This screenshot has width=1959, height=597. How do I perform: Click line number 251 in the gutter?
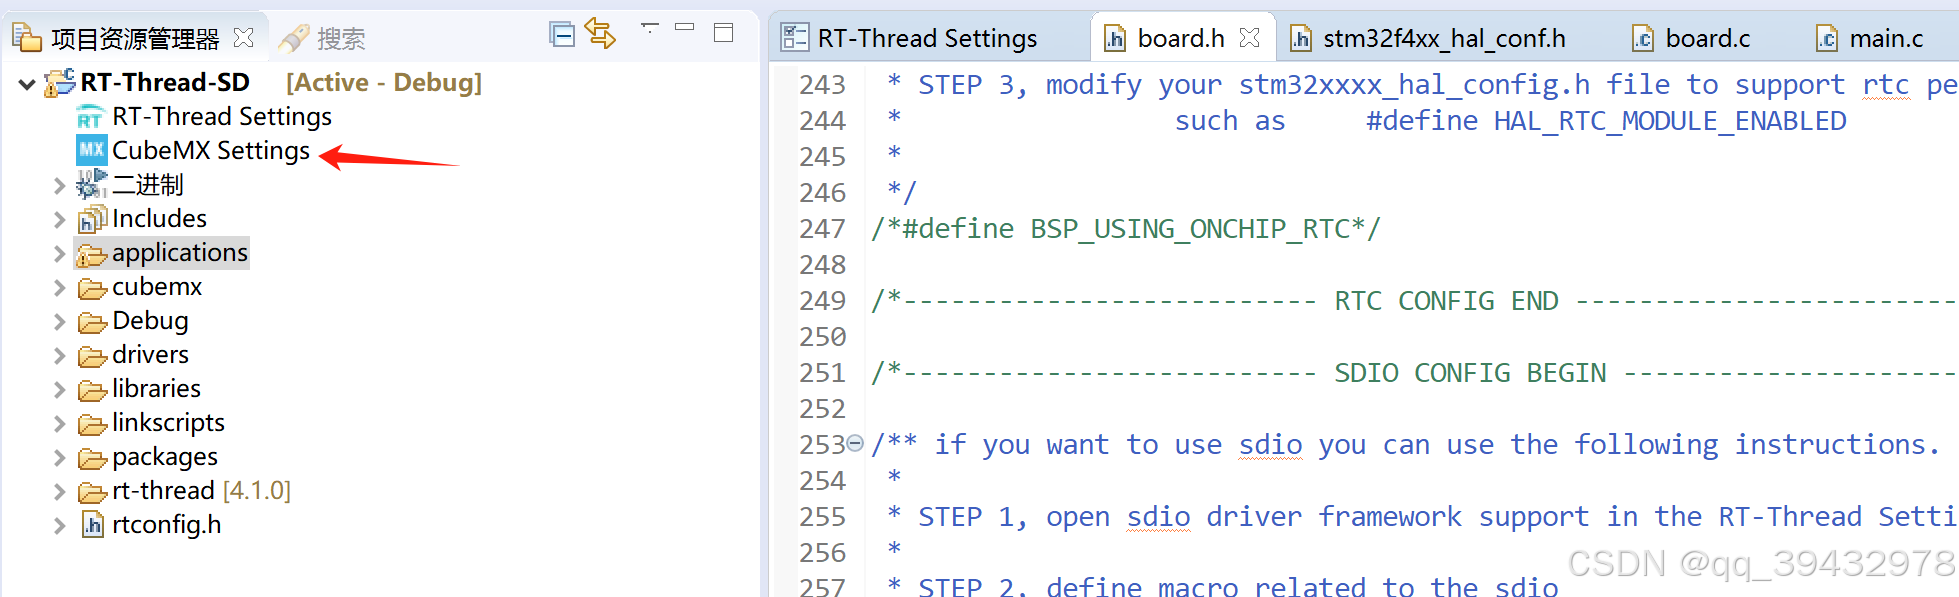tap(822, 373)
